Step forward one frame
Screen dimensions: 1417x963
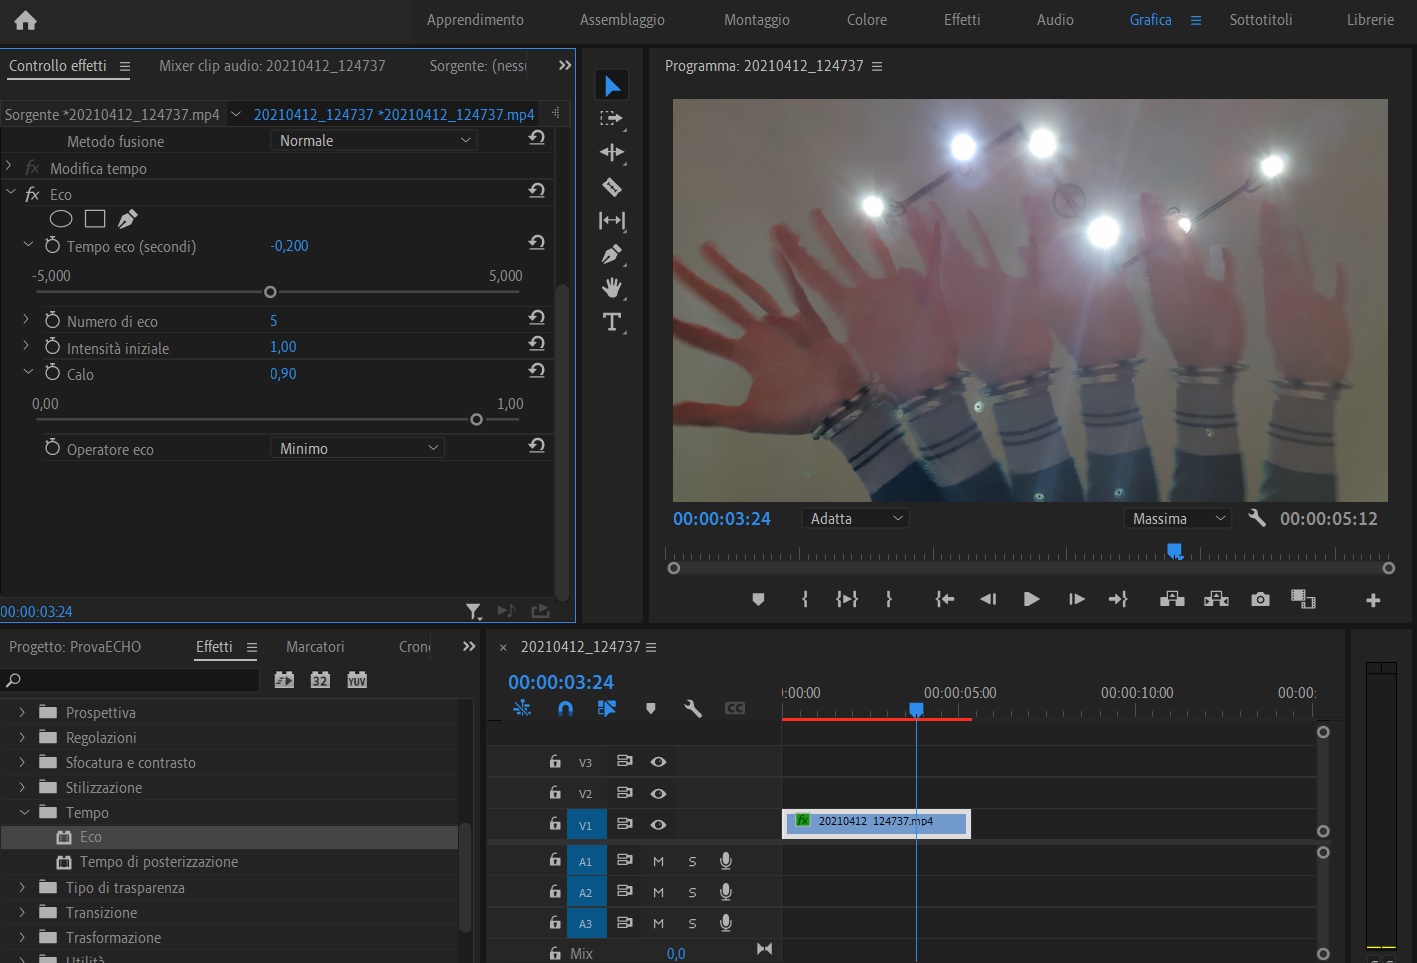[1076, 599]
